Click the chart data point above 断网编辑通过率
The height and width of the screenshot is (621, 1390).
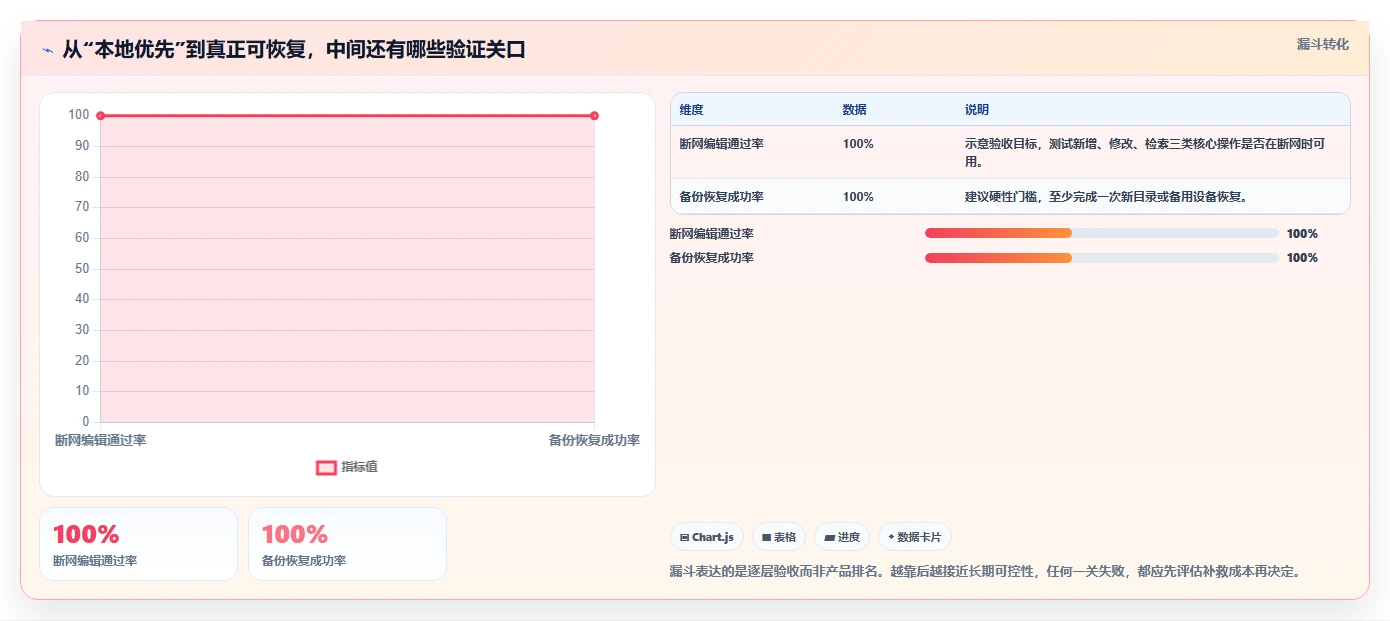pos(100,116)
